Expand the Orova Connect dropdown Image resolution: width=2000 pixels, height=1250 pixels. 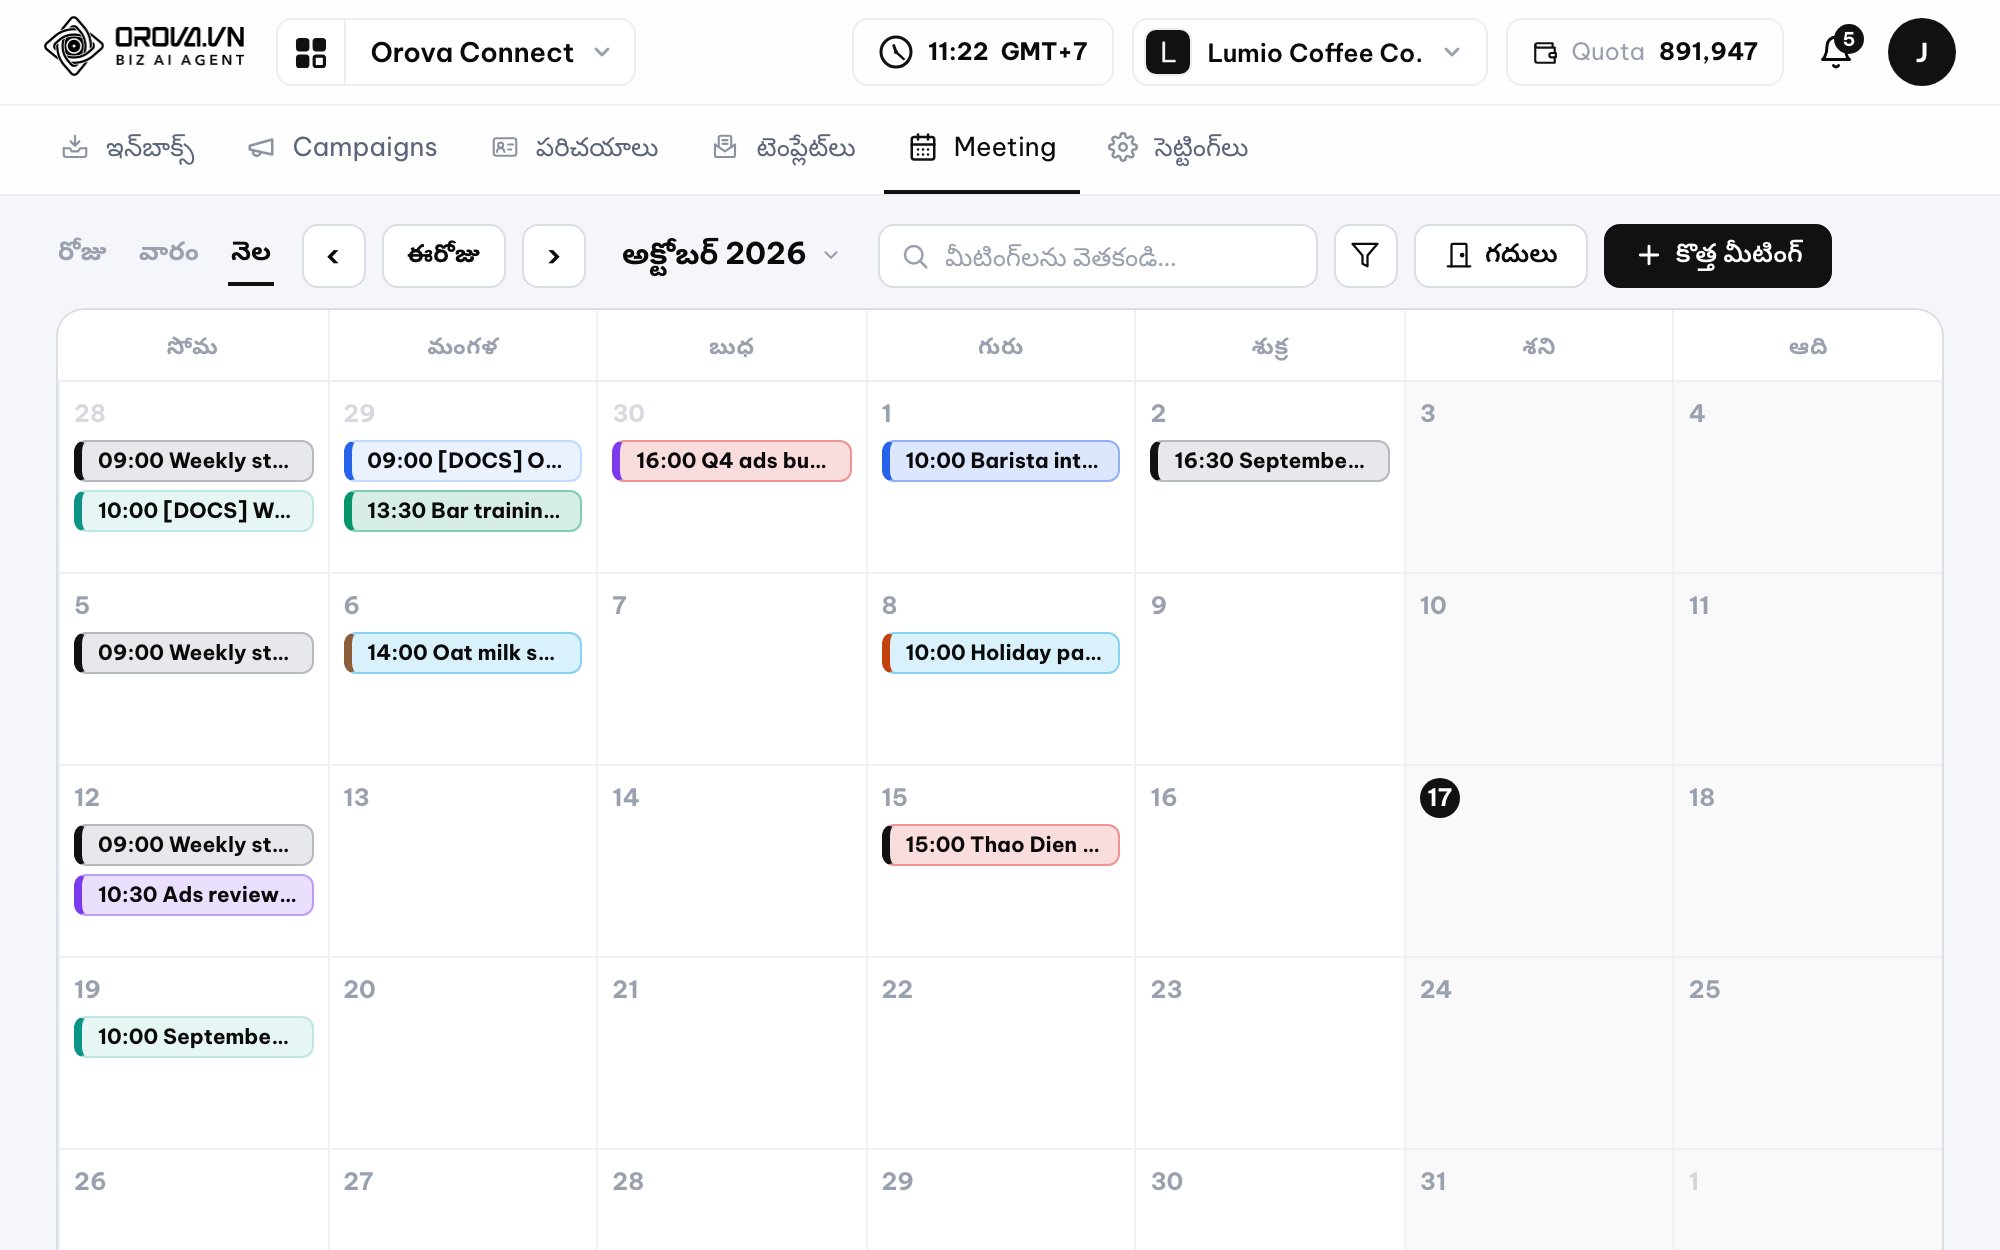pos(490,52)
